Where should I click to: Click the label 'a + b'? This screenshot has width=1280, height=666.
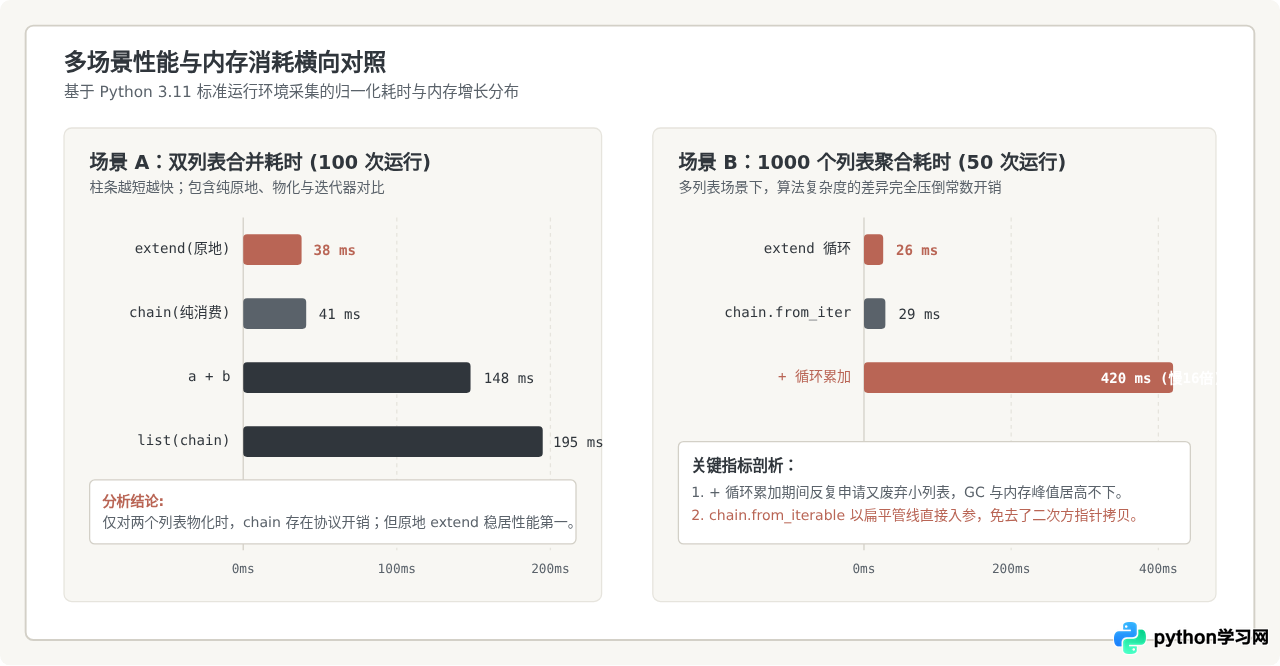[x=209, y=377]
